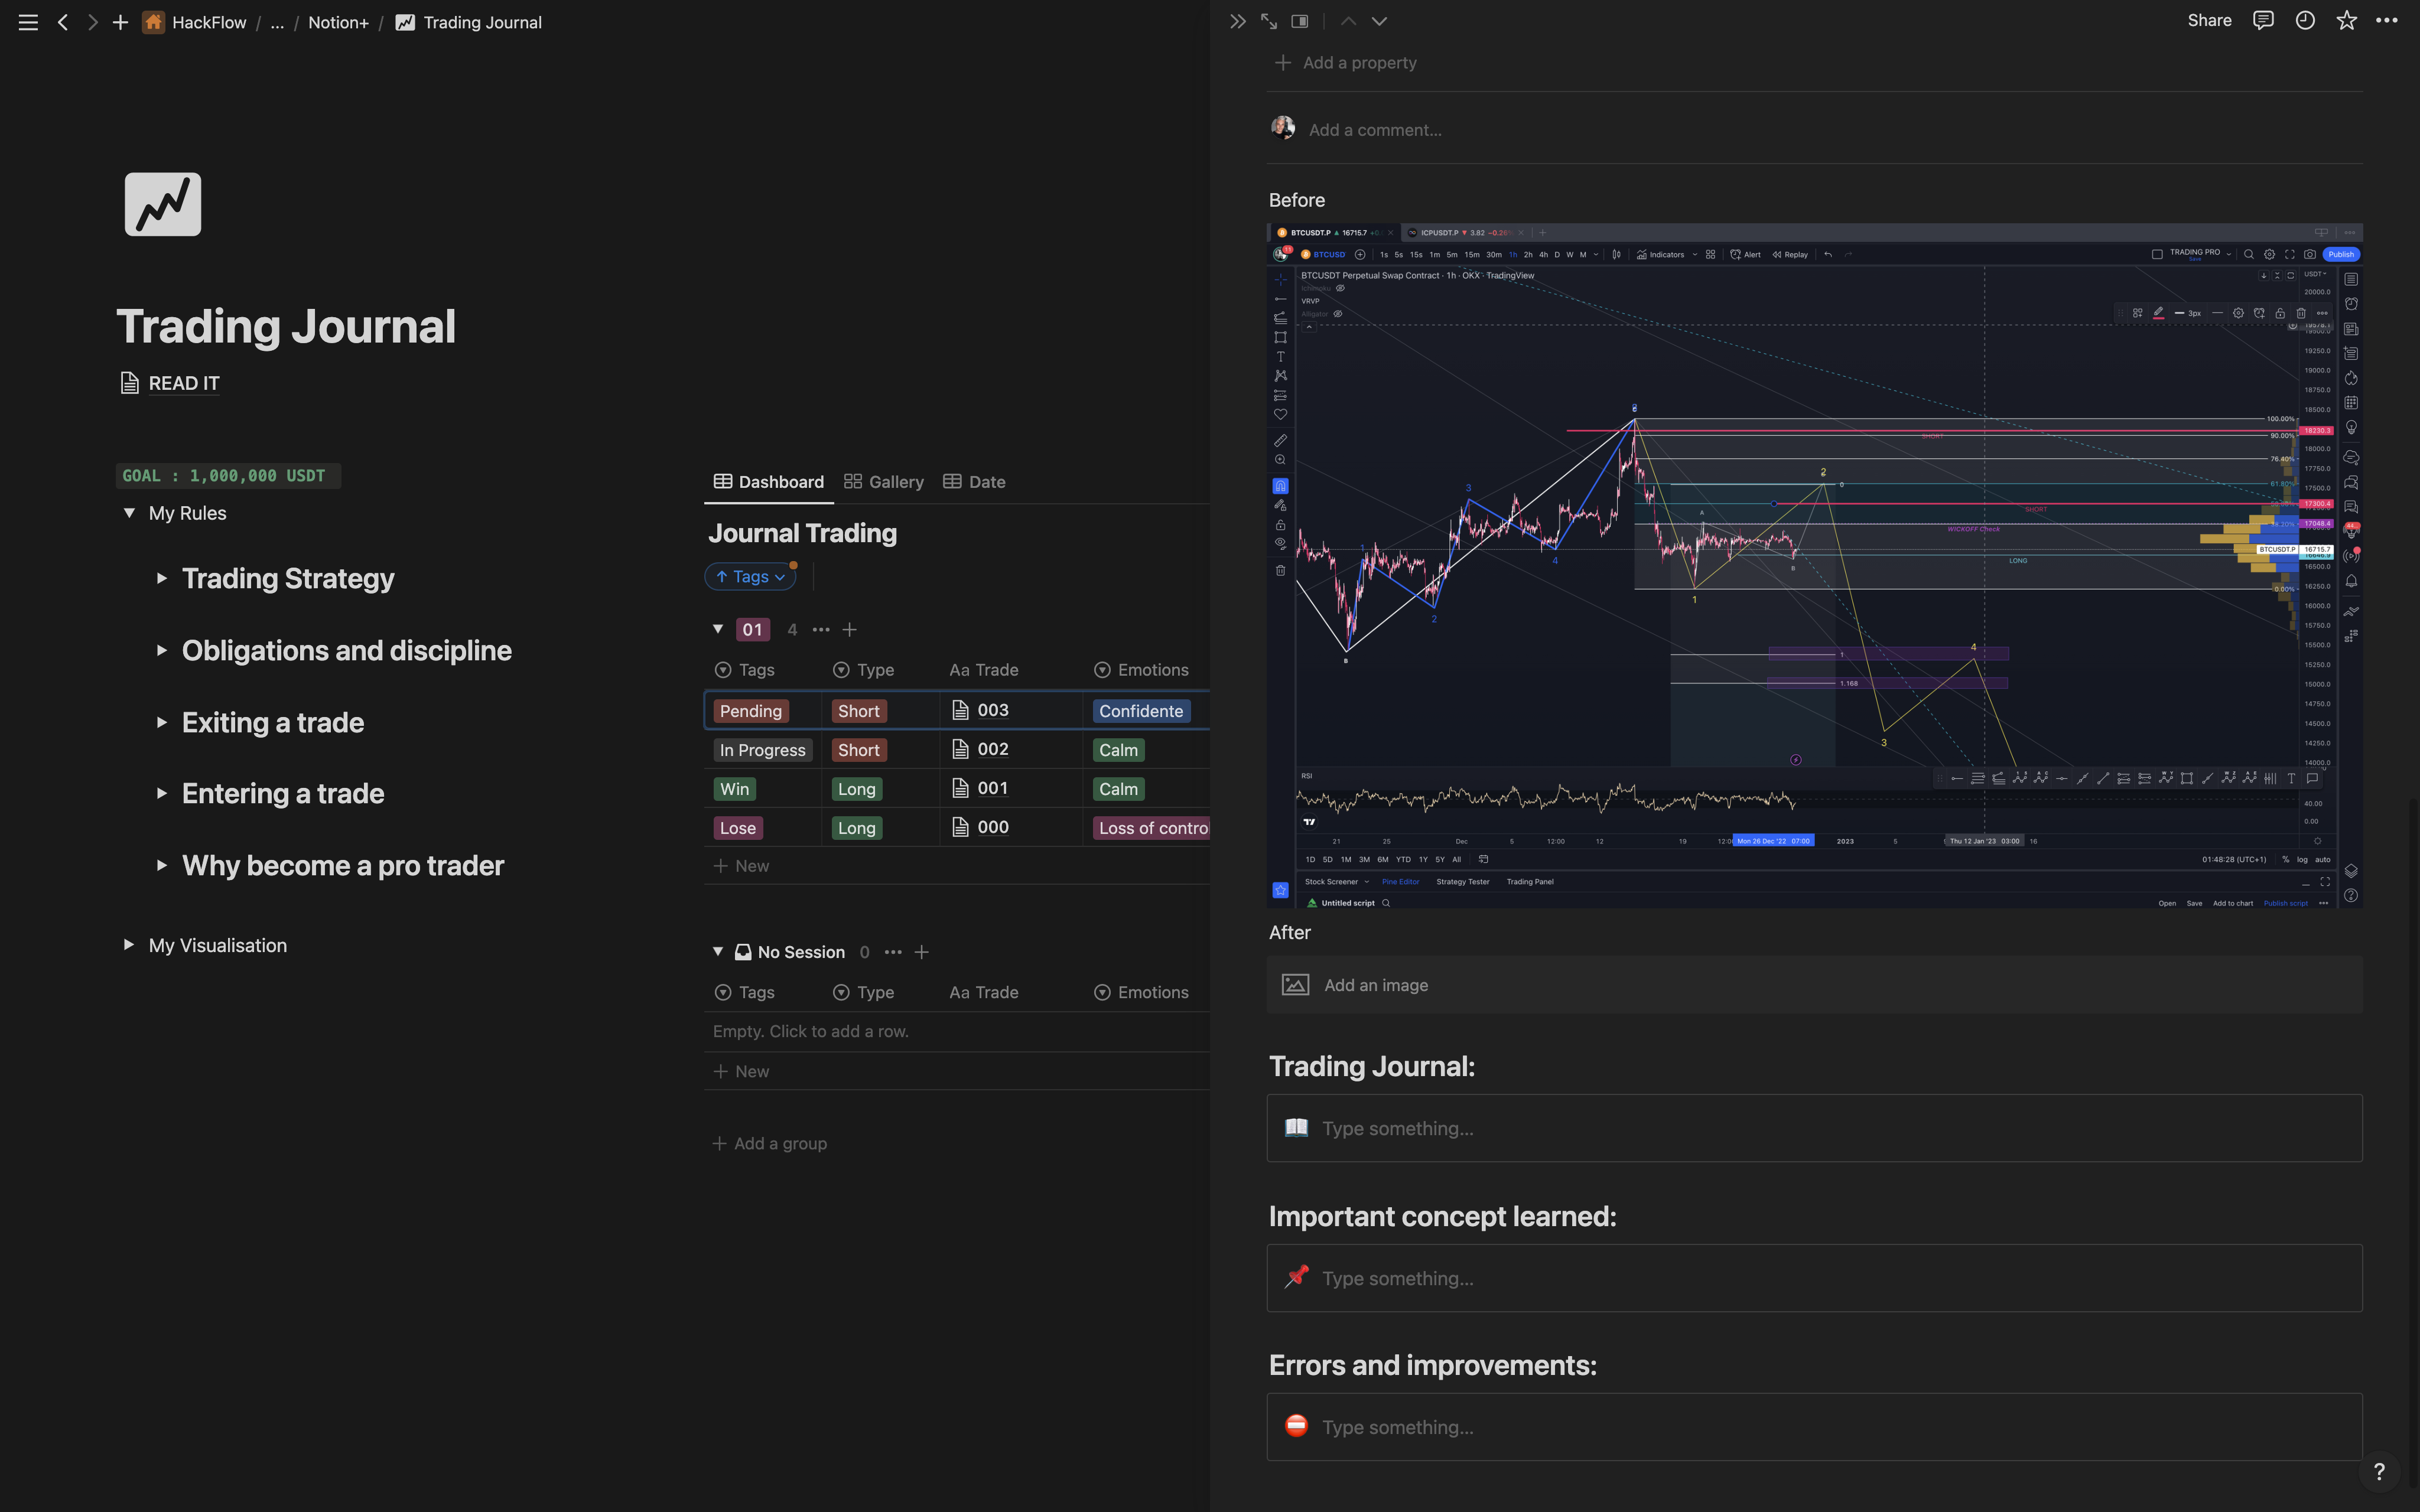Image resolution: width=2420 pixels, height=1512 pixels.
Task: Click the Trading Journal chart page icon
Action: [x=163, y=204]
